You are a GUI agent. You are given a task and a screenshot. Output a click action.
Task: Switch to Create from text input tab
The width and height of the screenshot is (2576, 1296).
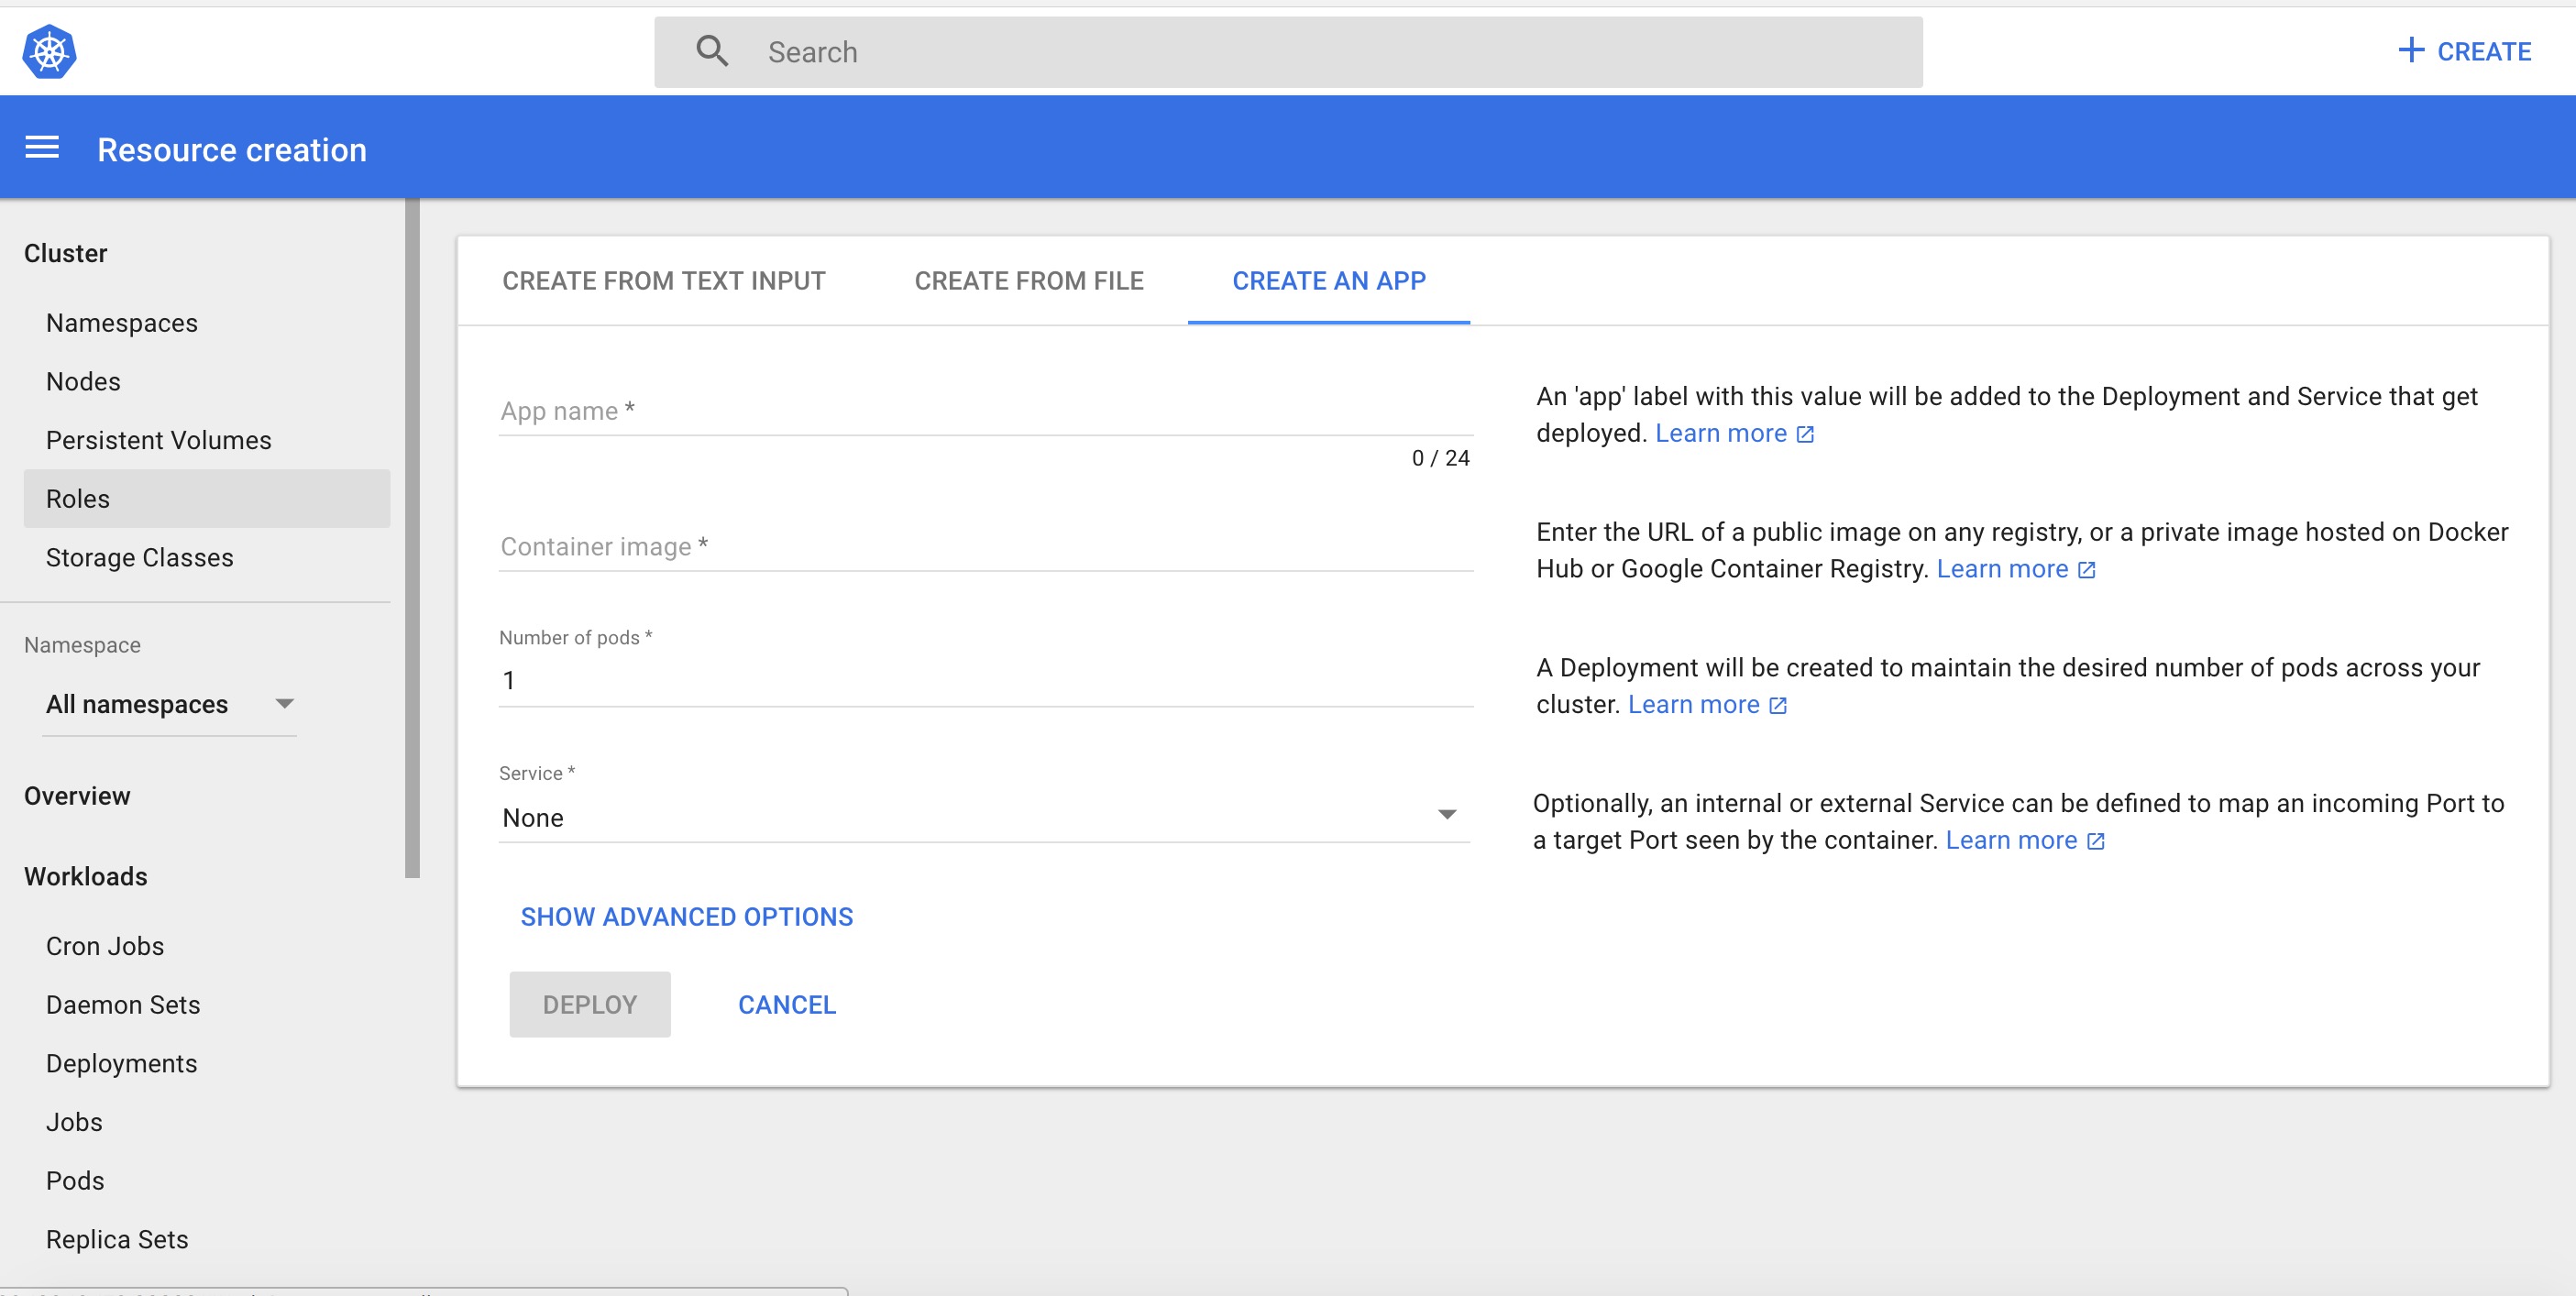pyautogui.click(x=664, y=281)
